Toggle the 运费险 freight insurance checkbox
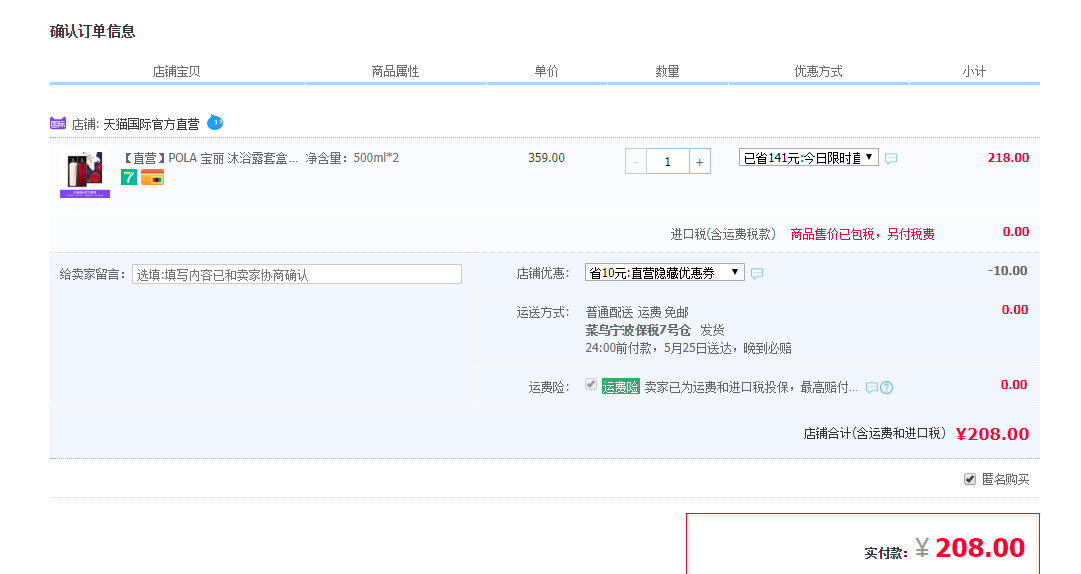Image resolution: width=1081 pixels, height=574 pixels. point(591,384)
